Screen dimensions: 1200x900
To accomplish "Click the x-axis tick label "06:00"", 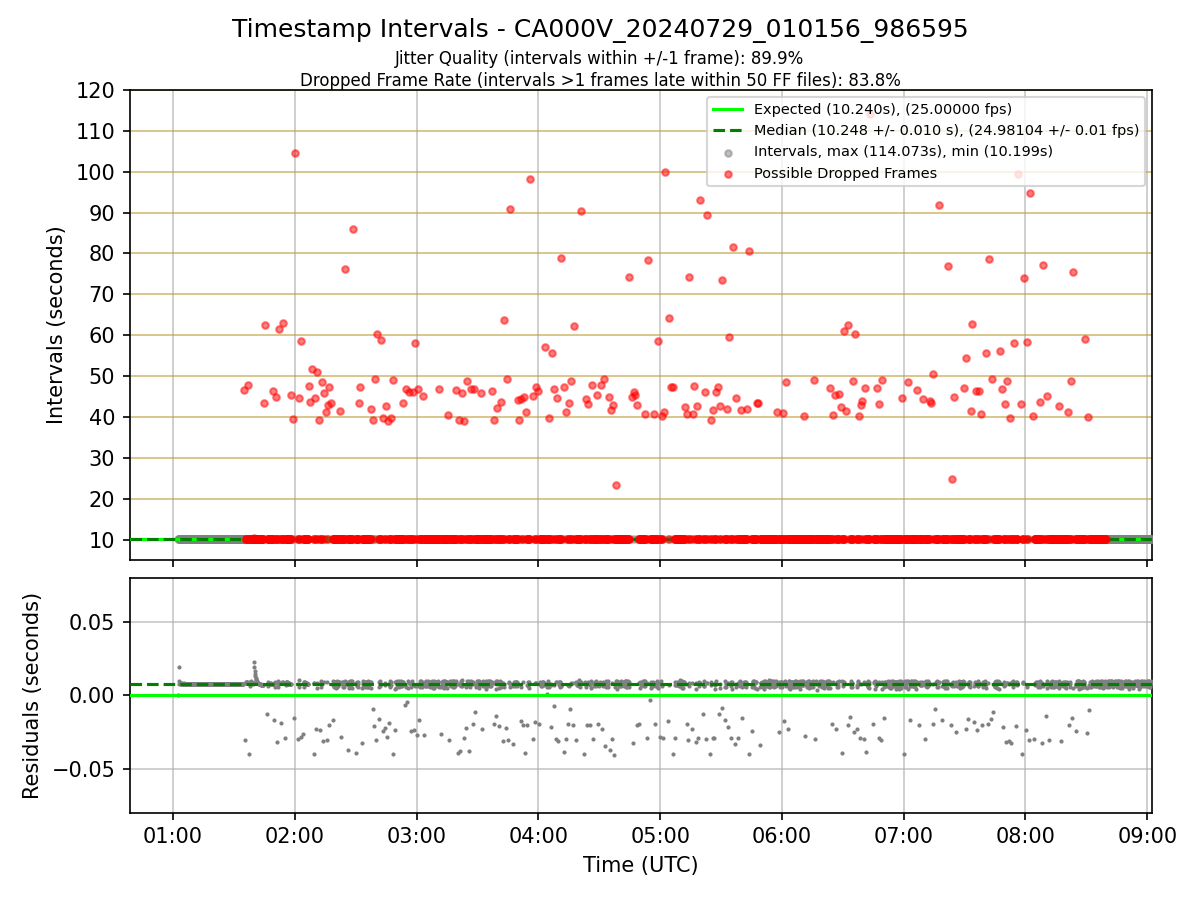I will coord(782,834).
